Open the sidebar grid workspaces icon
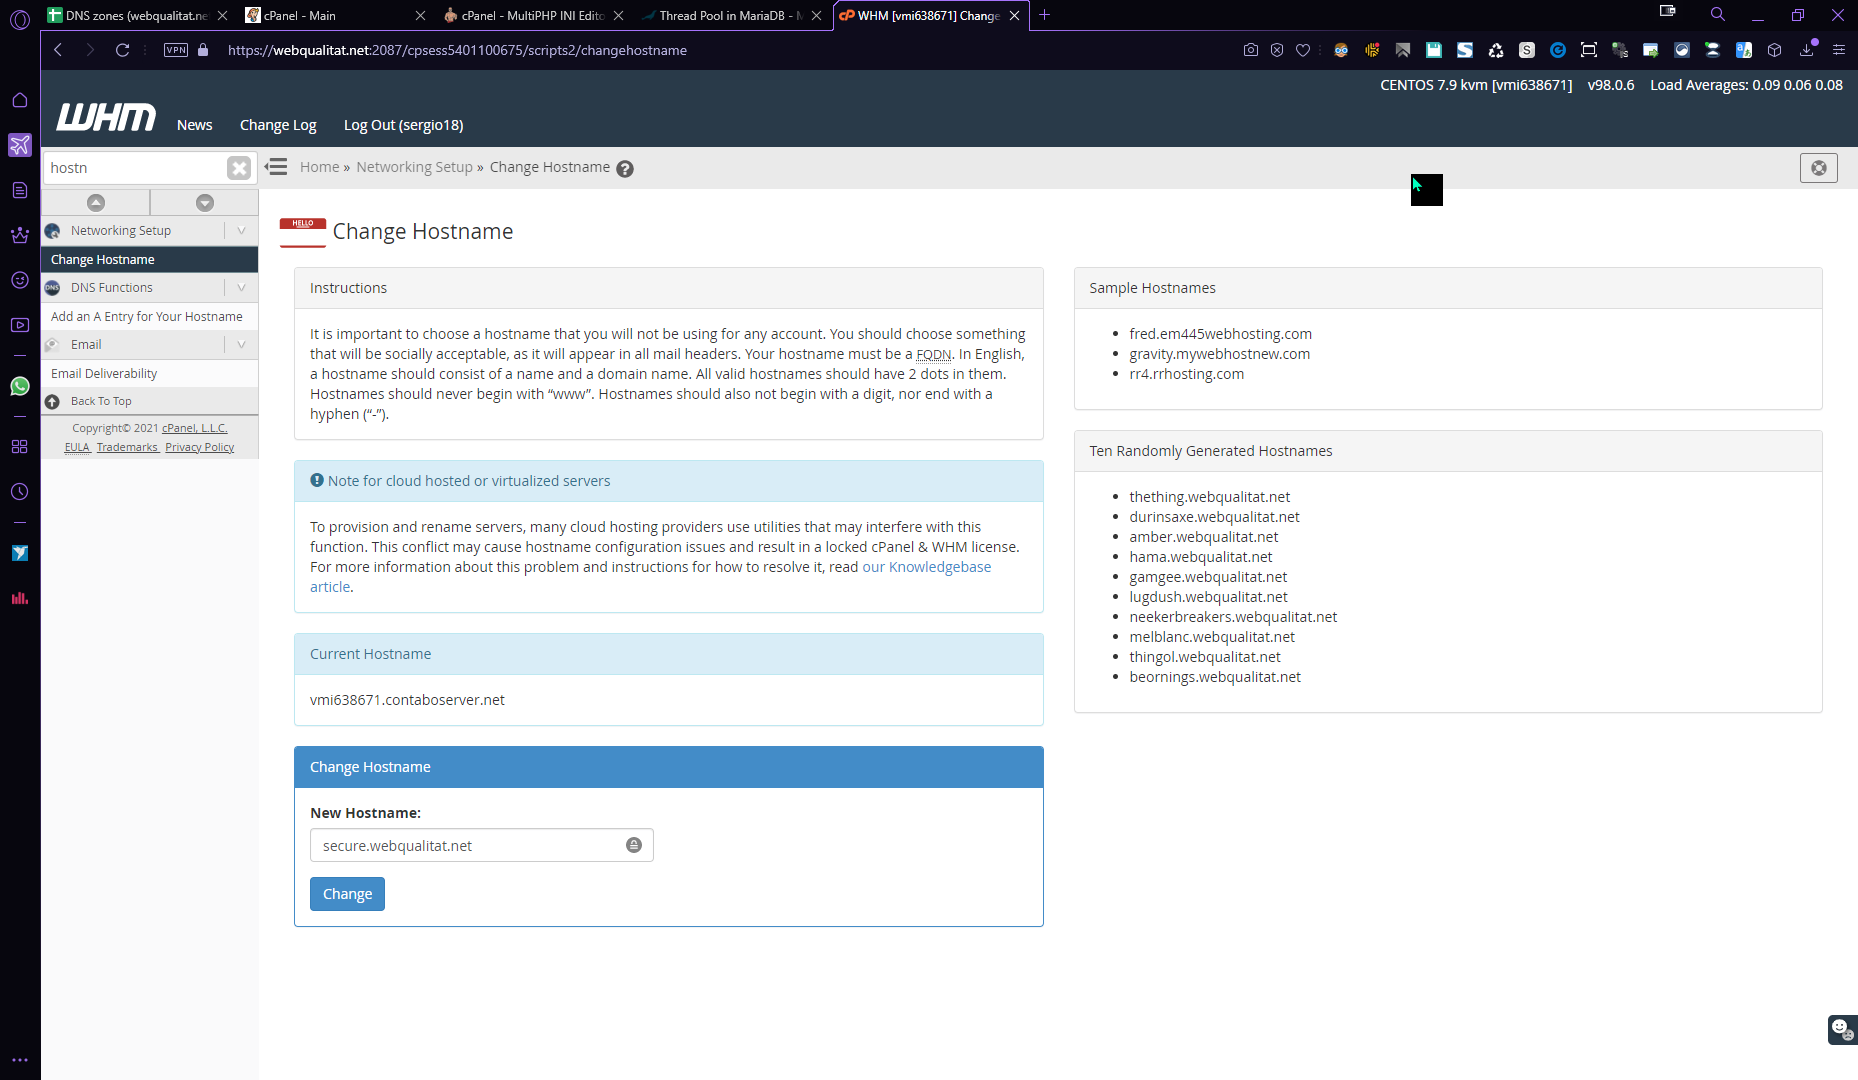 click(x=20, y=447)
